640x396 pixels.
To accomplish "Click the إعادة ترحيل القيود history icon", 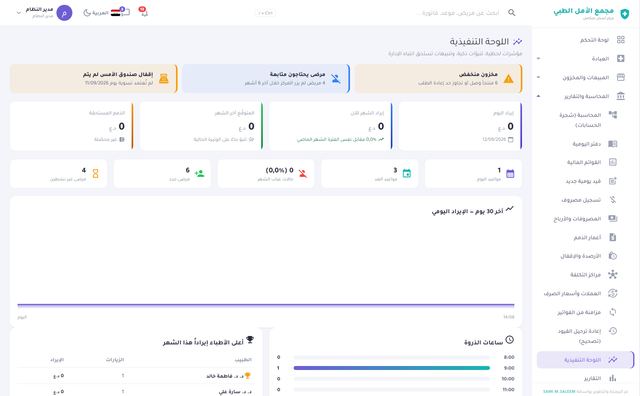I will tap(613, 331).
